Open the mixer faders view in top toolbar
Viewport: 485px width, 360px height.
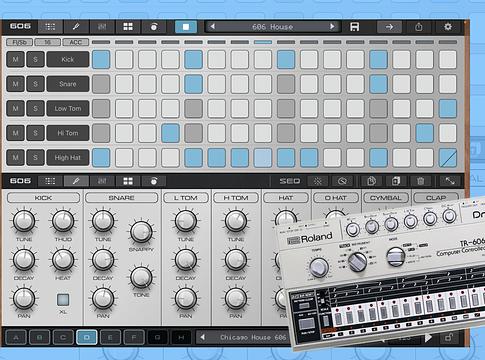102,27
